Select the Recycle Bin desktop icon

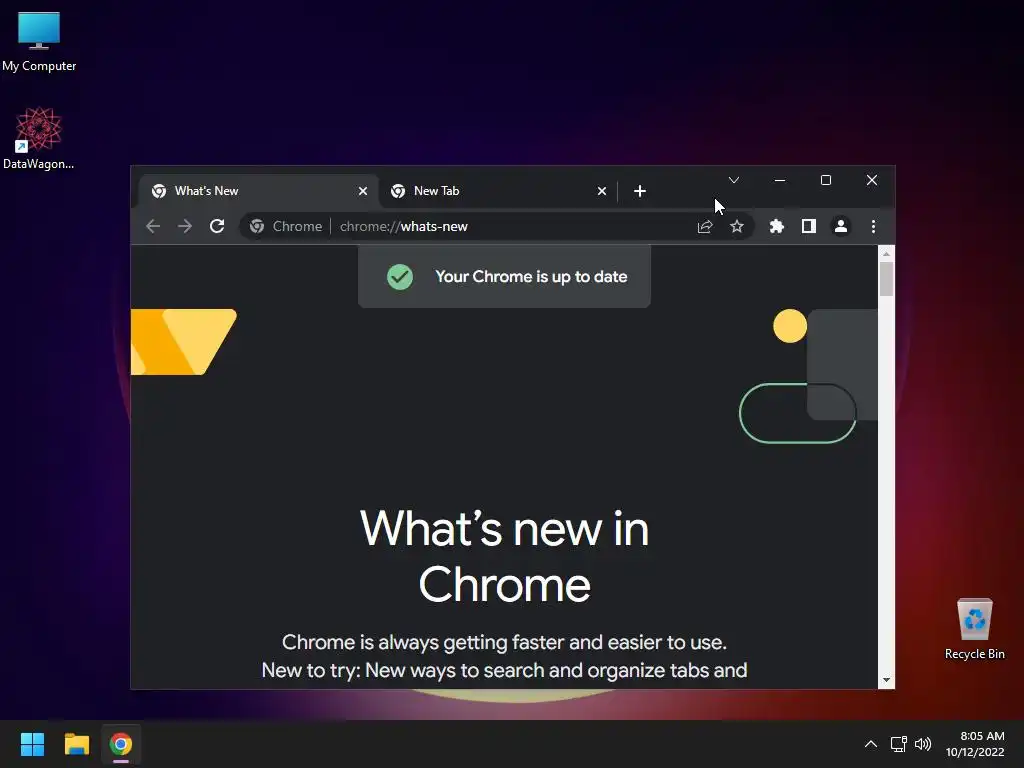click(x=974, y=629)
